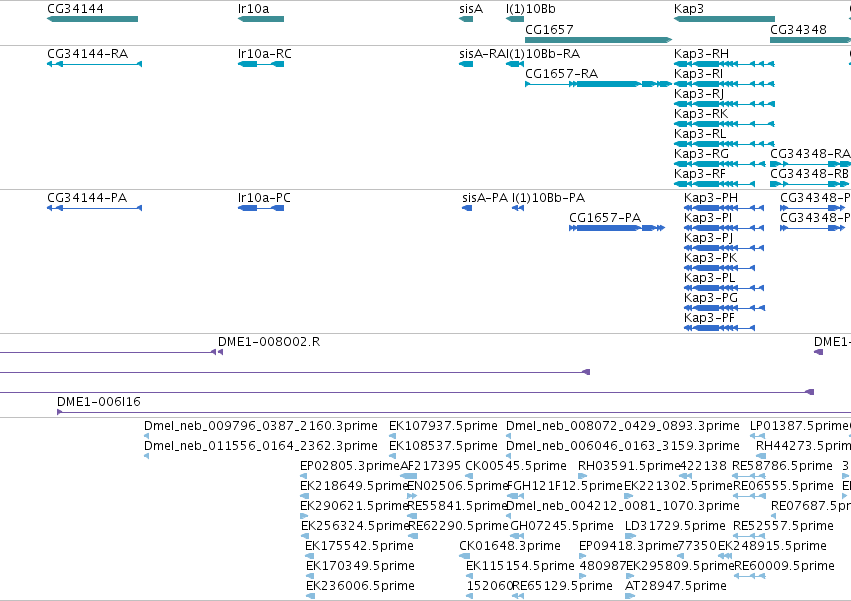The image size is (851, 601).
Task: Select the Kap3-PI protein label
Action: [x=708, y=218]
